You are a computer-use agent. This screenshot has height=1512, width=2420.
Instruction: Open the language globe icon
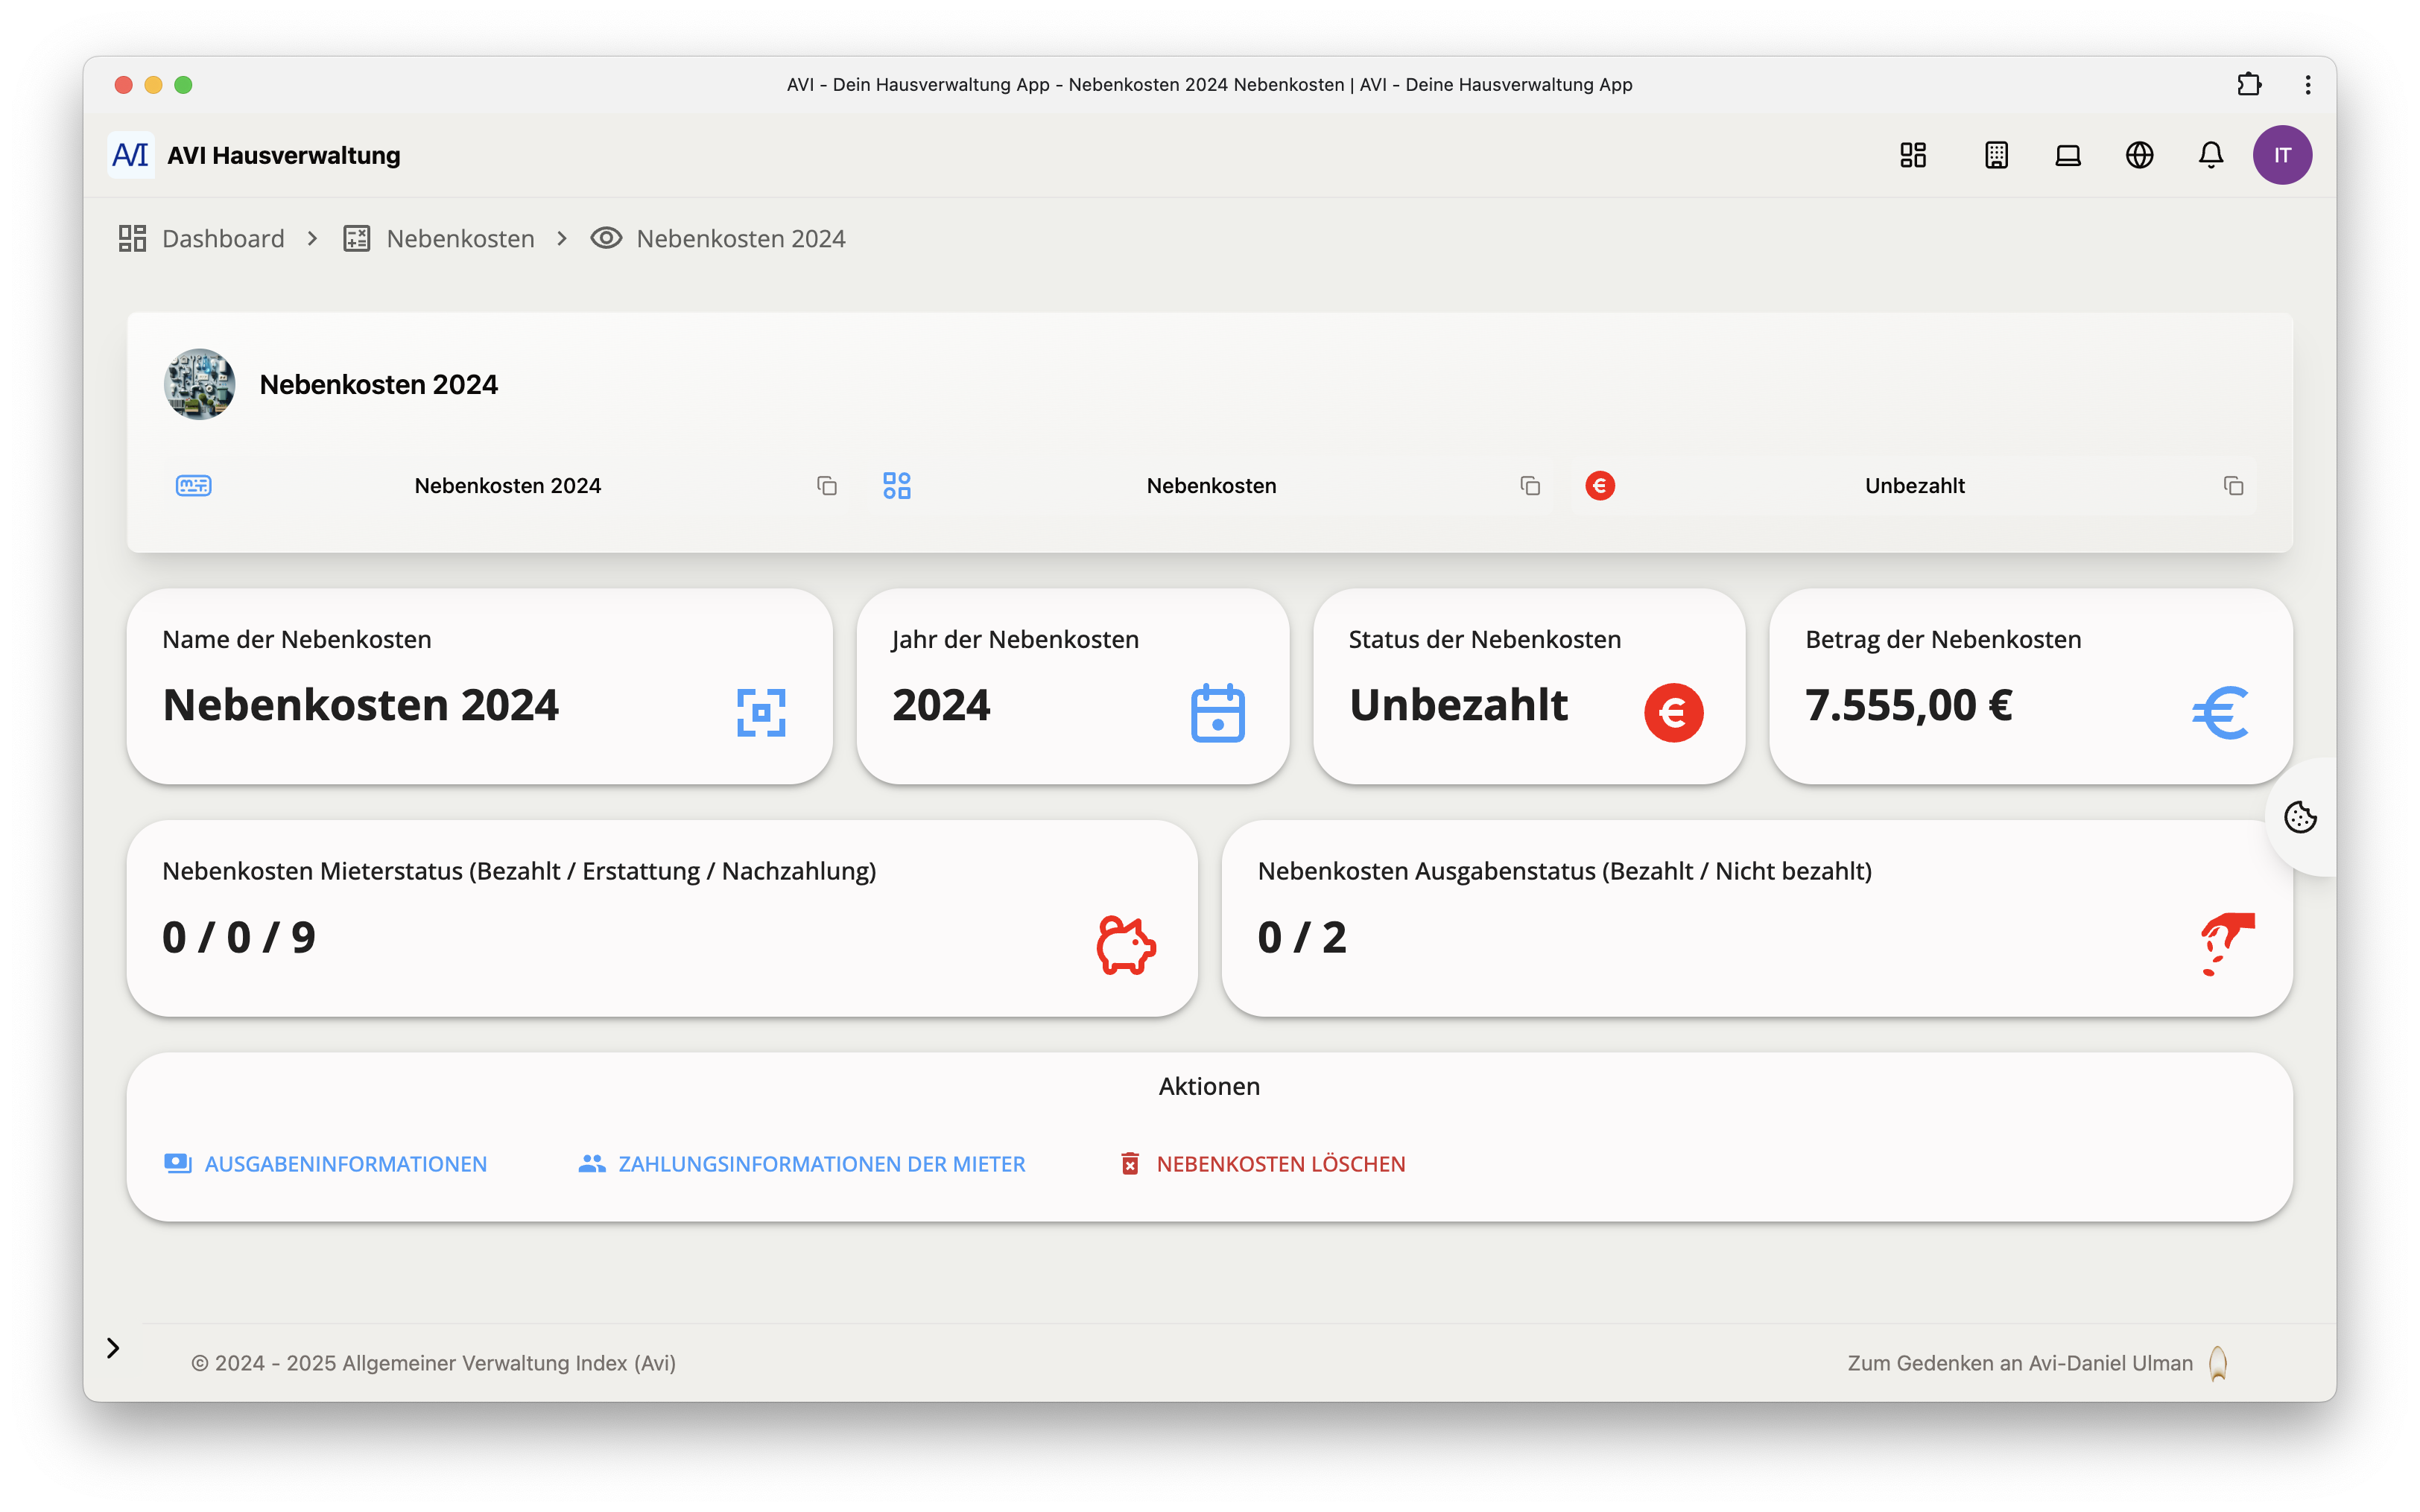click(x=2139, y=155)
